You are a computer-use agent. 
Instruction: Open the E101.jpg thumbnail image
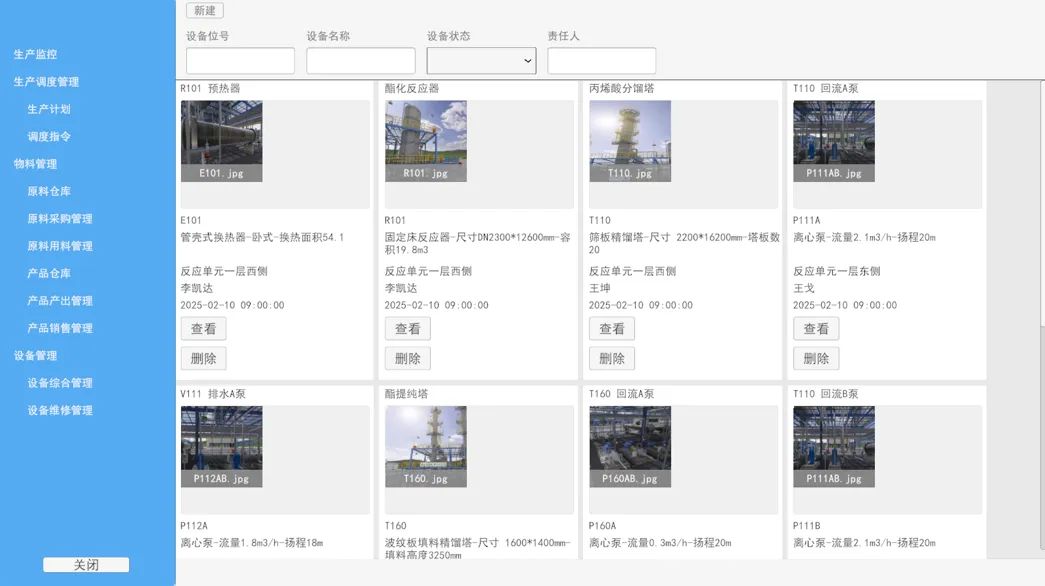[221, 141]
